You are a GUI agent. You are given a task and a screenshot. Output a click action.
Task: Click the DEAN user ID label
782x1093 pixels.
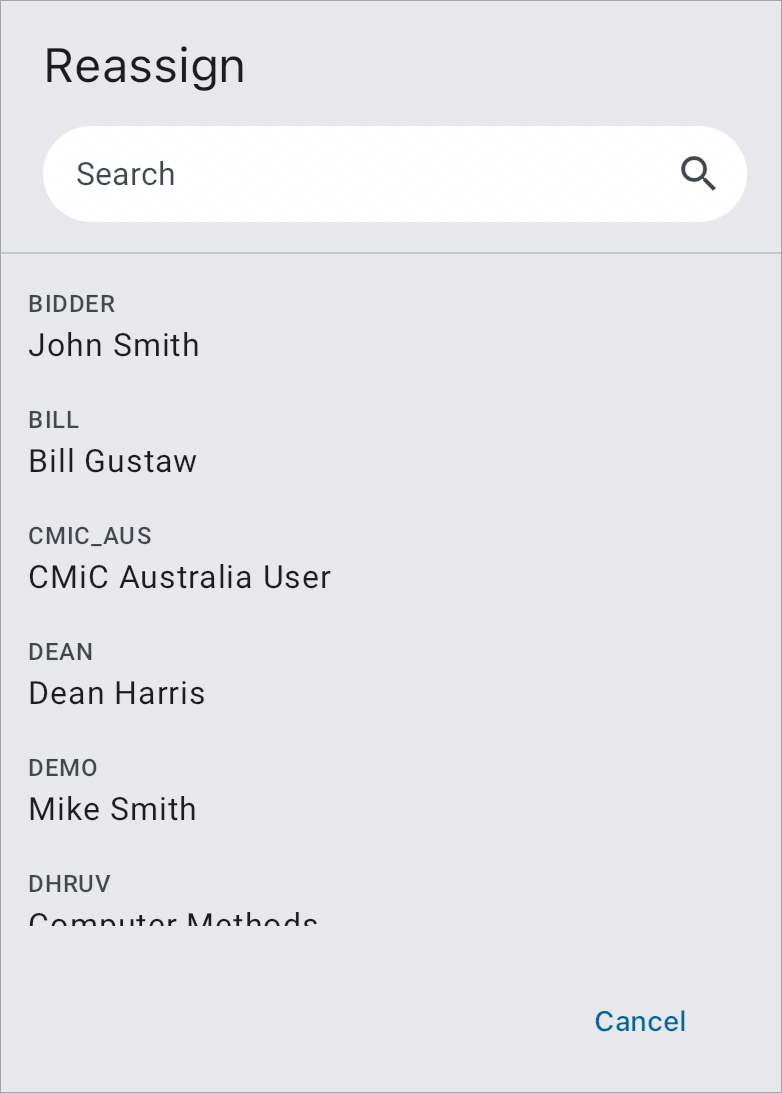(61, 652)
